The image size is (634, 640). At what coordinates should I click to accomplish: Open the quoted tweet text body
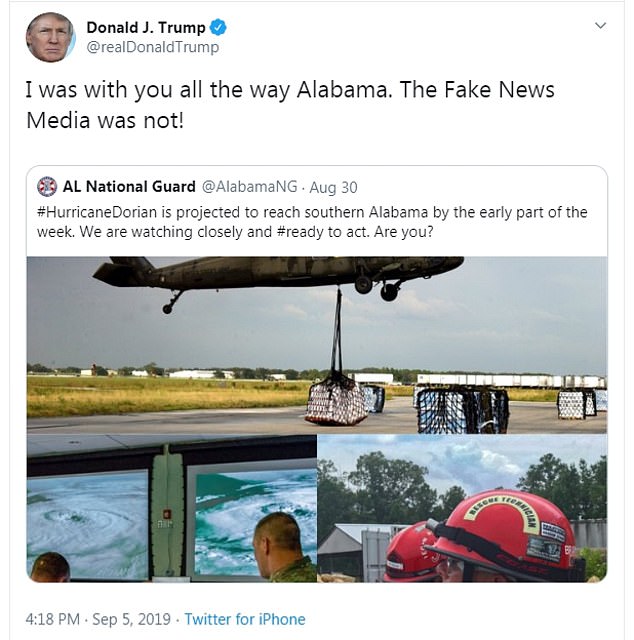312,222
